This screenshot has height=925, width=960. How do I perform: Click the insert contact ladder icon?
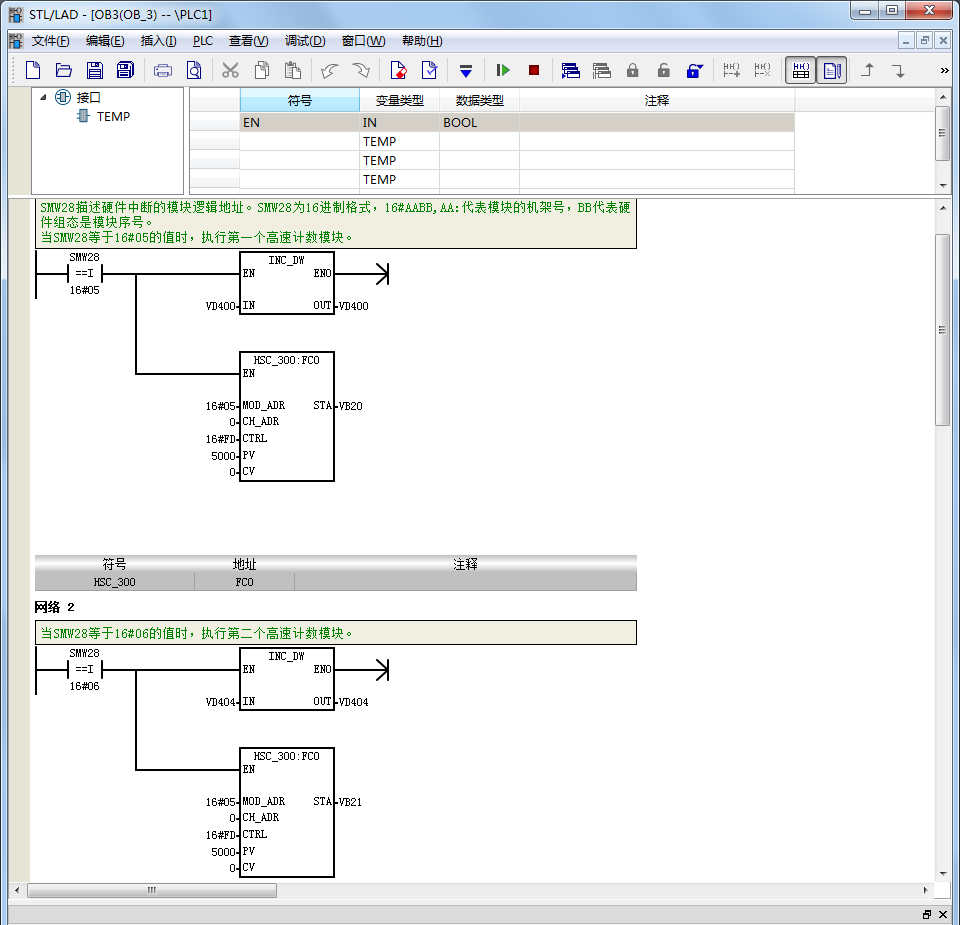(x=732, y=70)
